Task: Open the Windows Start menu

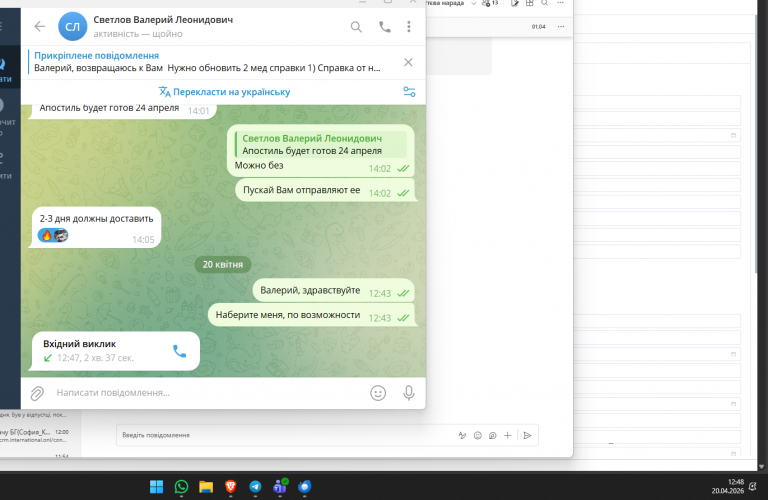Action: pyautogui.click(x=156, y=486)
